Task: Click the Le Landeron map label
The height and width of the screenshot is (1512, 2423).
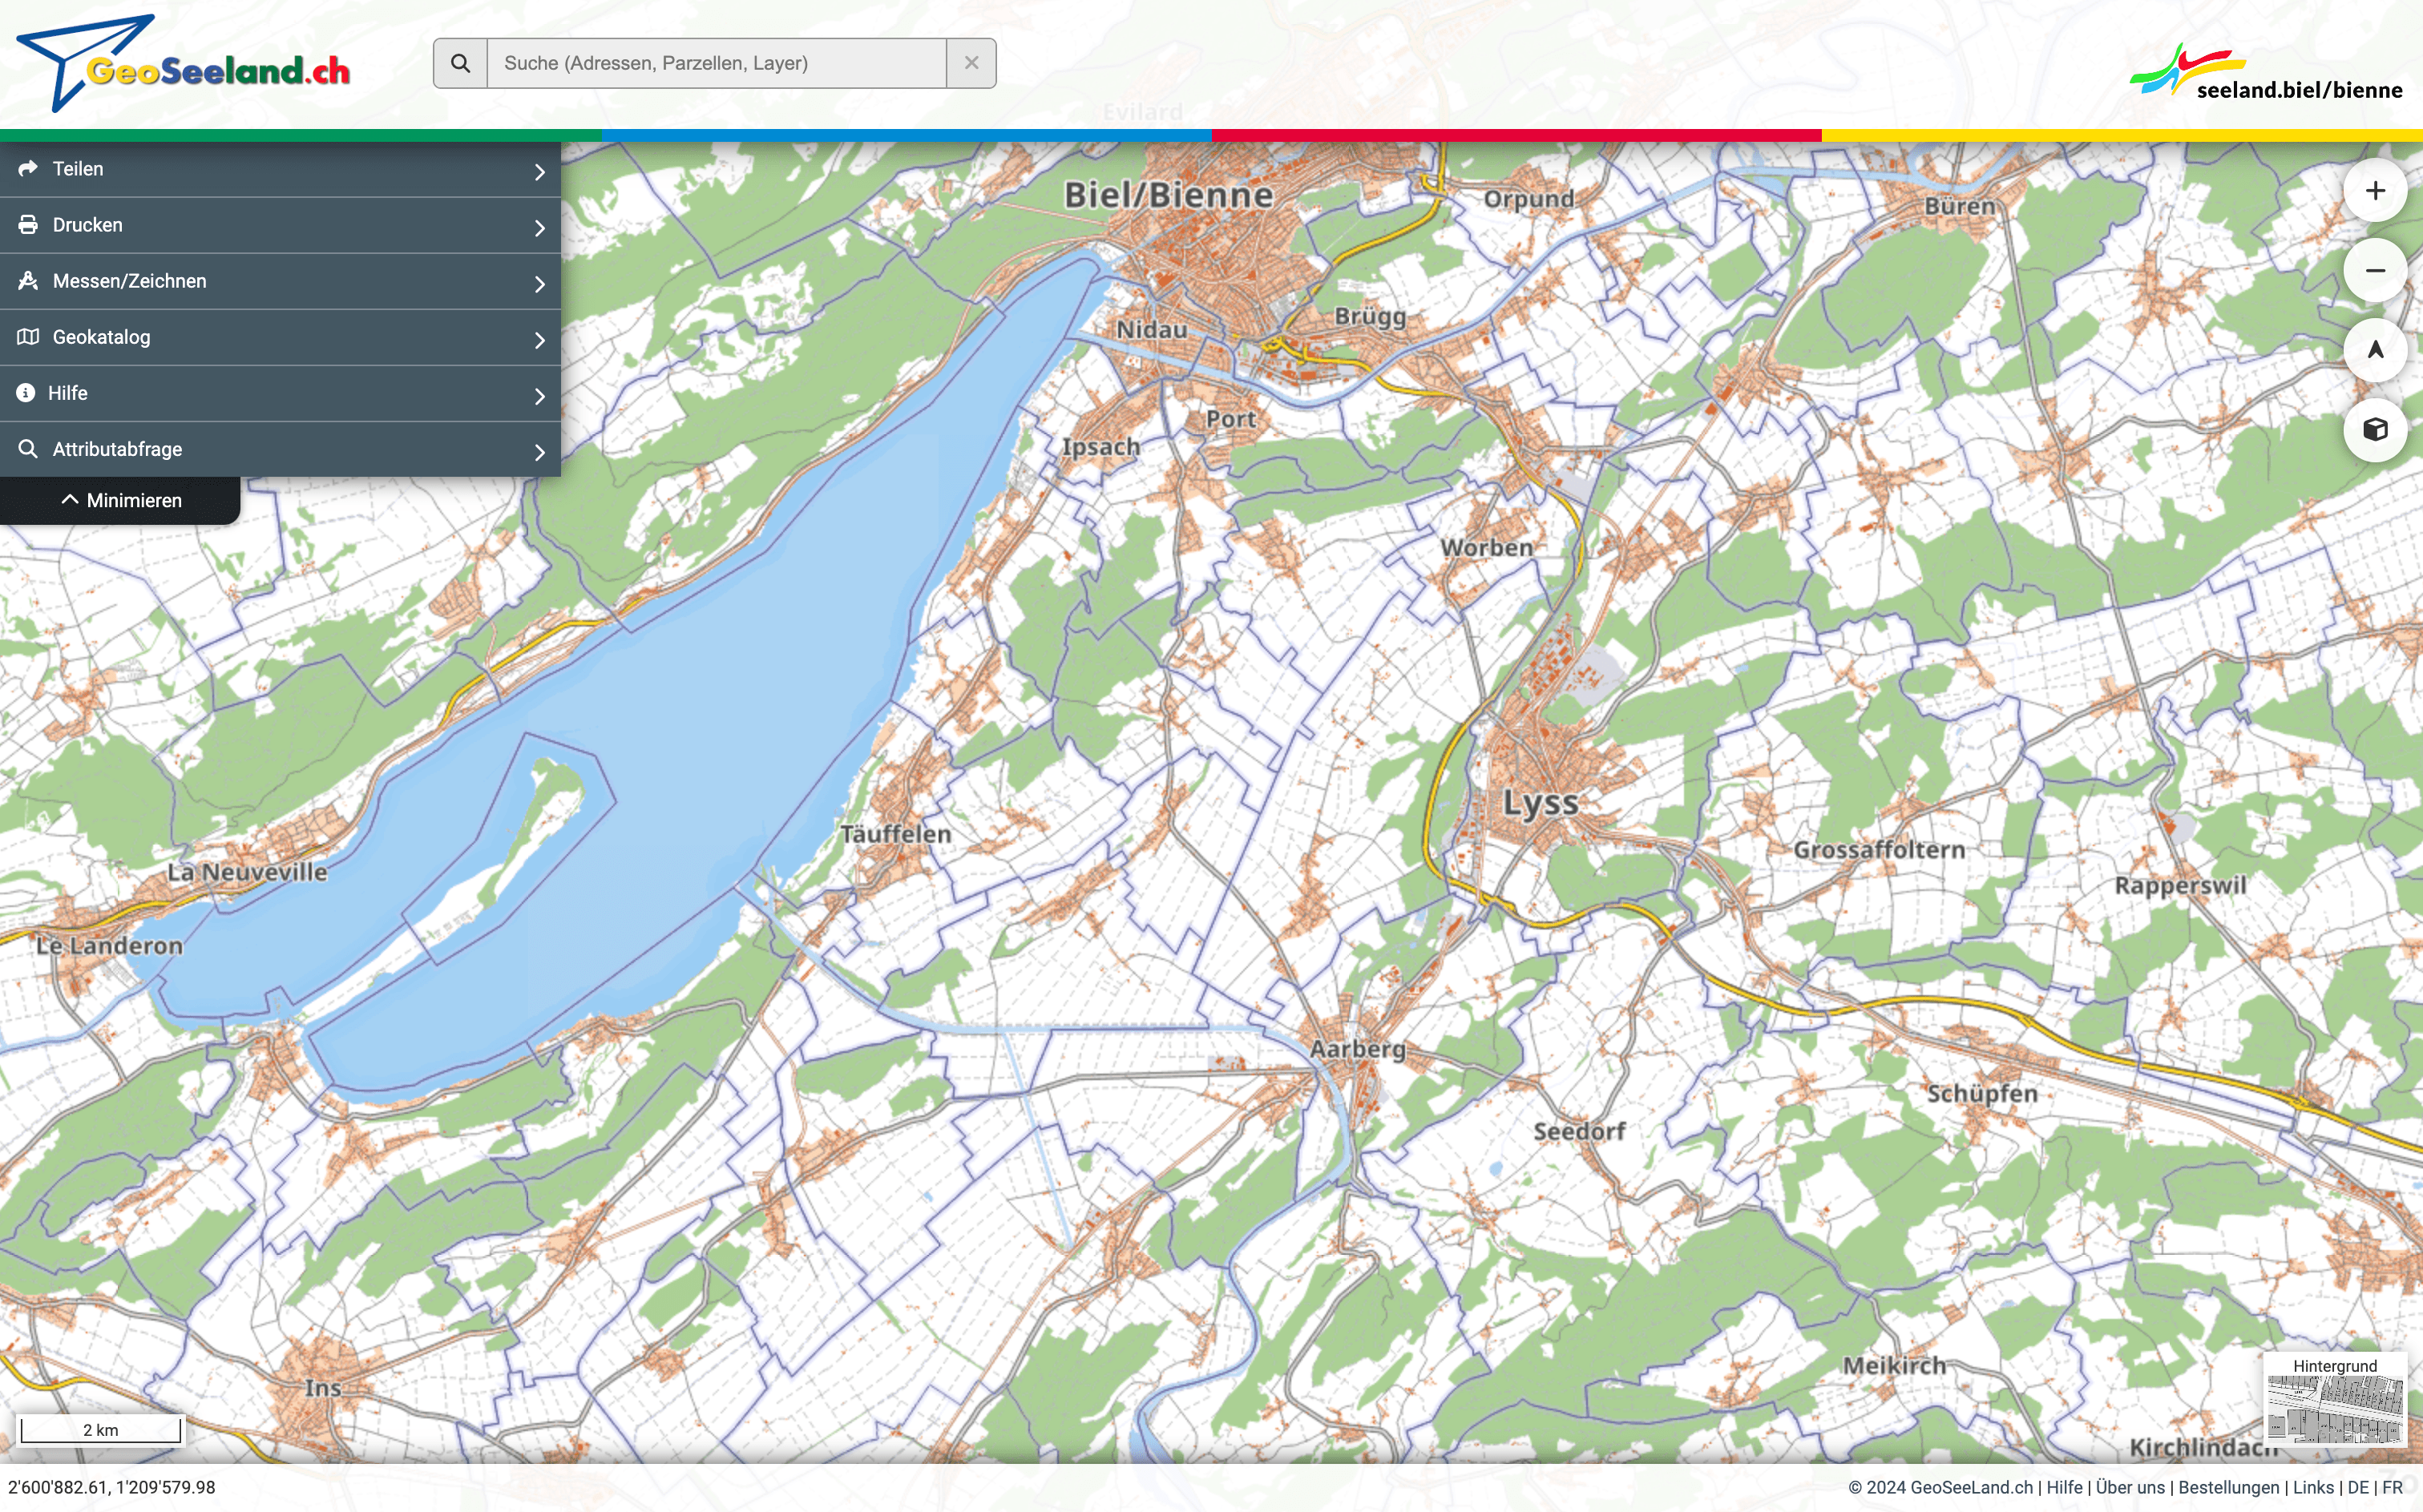Action: tap(110, 946)
